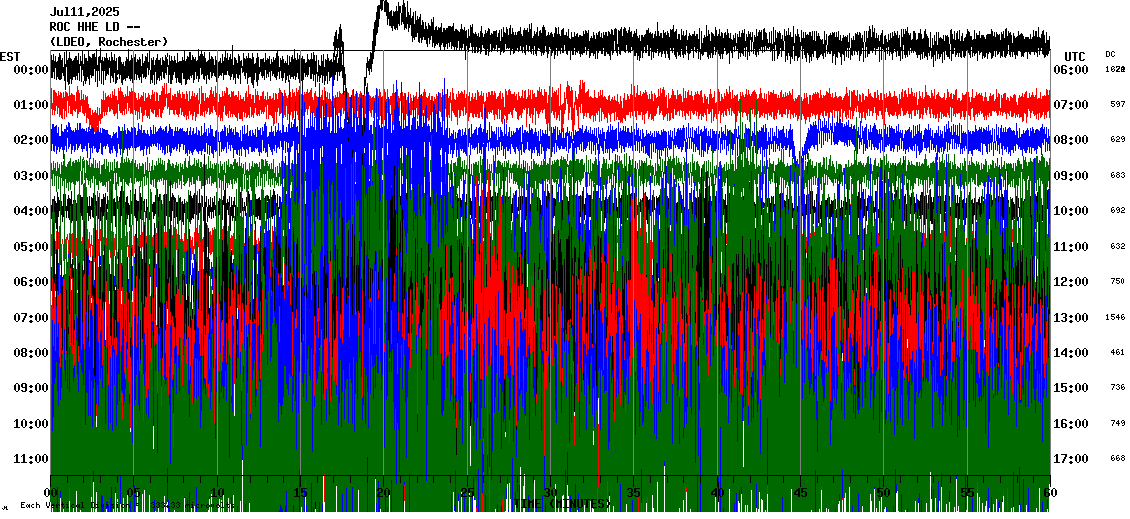The image size is (1130, 519).
Task: Select the DC value 597
Action: pyautogui.click(x=1117, y=105)
